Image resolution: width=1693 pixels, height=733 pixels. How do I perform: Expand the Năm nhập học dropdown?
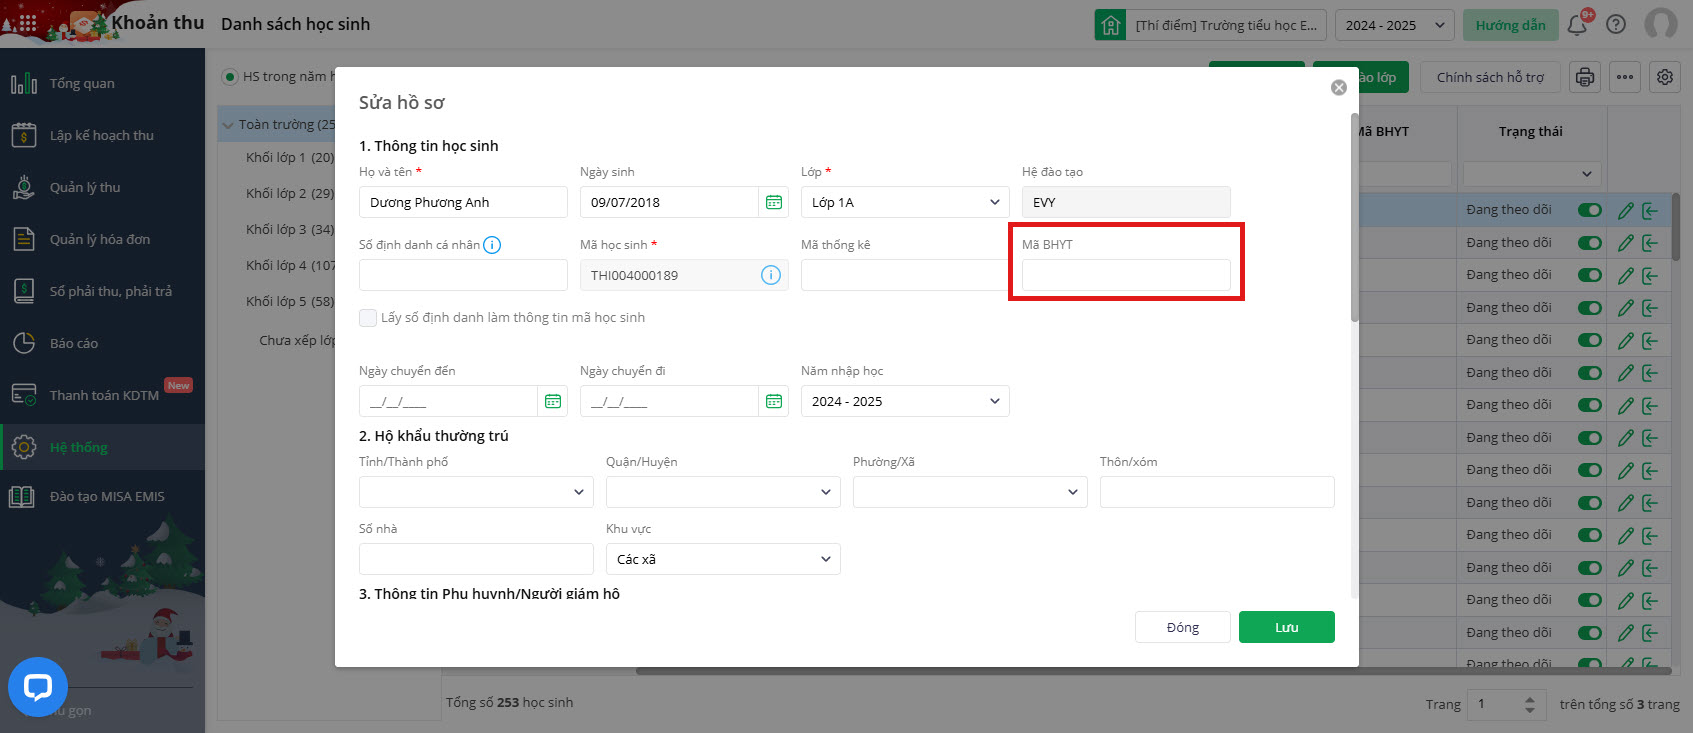click(904, 401)
